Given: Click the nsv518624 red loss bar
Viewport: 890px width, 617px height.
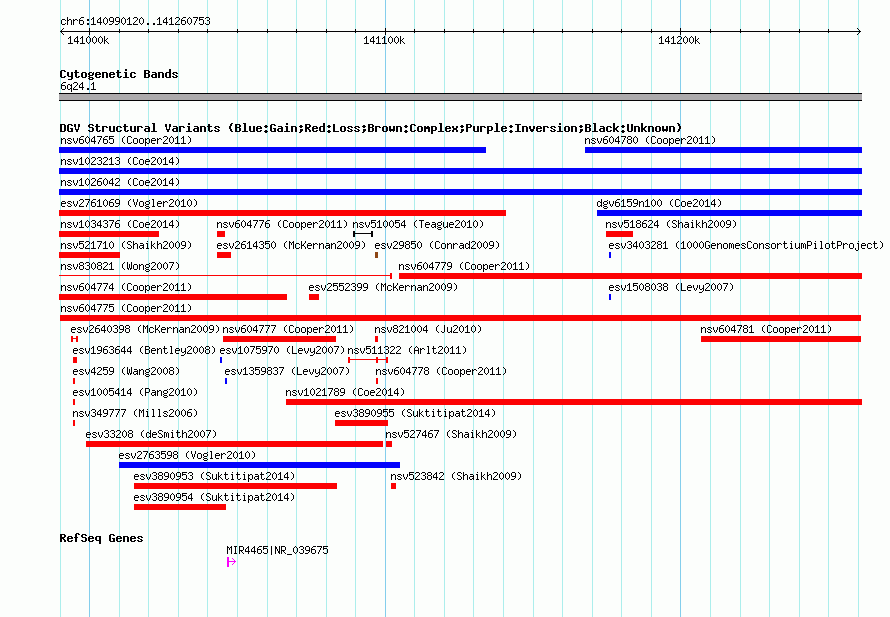Looking at the screenshot, I should (619, 234).
